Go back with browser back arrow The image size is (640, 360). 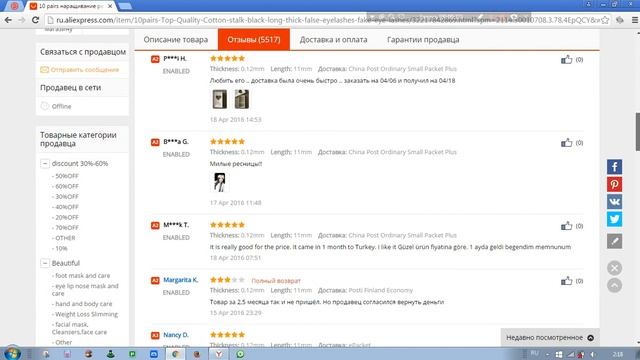click(x=8, y=20)
